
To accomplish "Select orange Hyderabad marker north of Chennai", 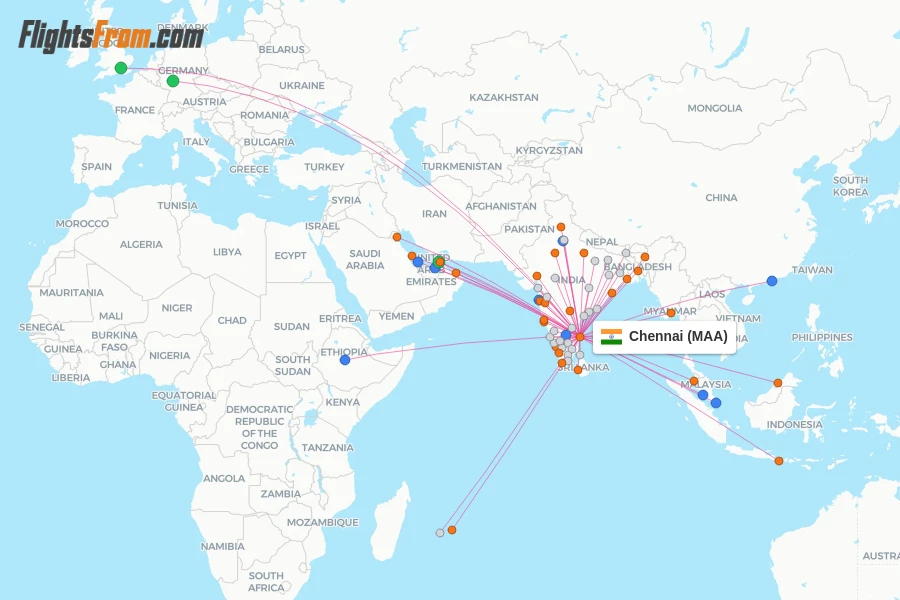I will [570, 311].
